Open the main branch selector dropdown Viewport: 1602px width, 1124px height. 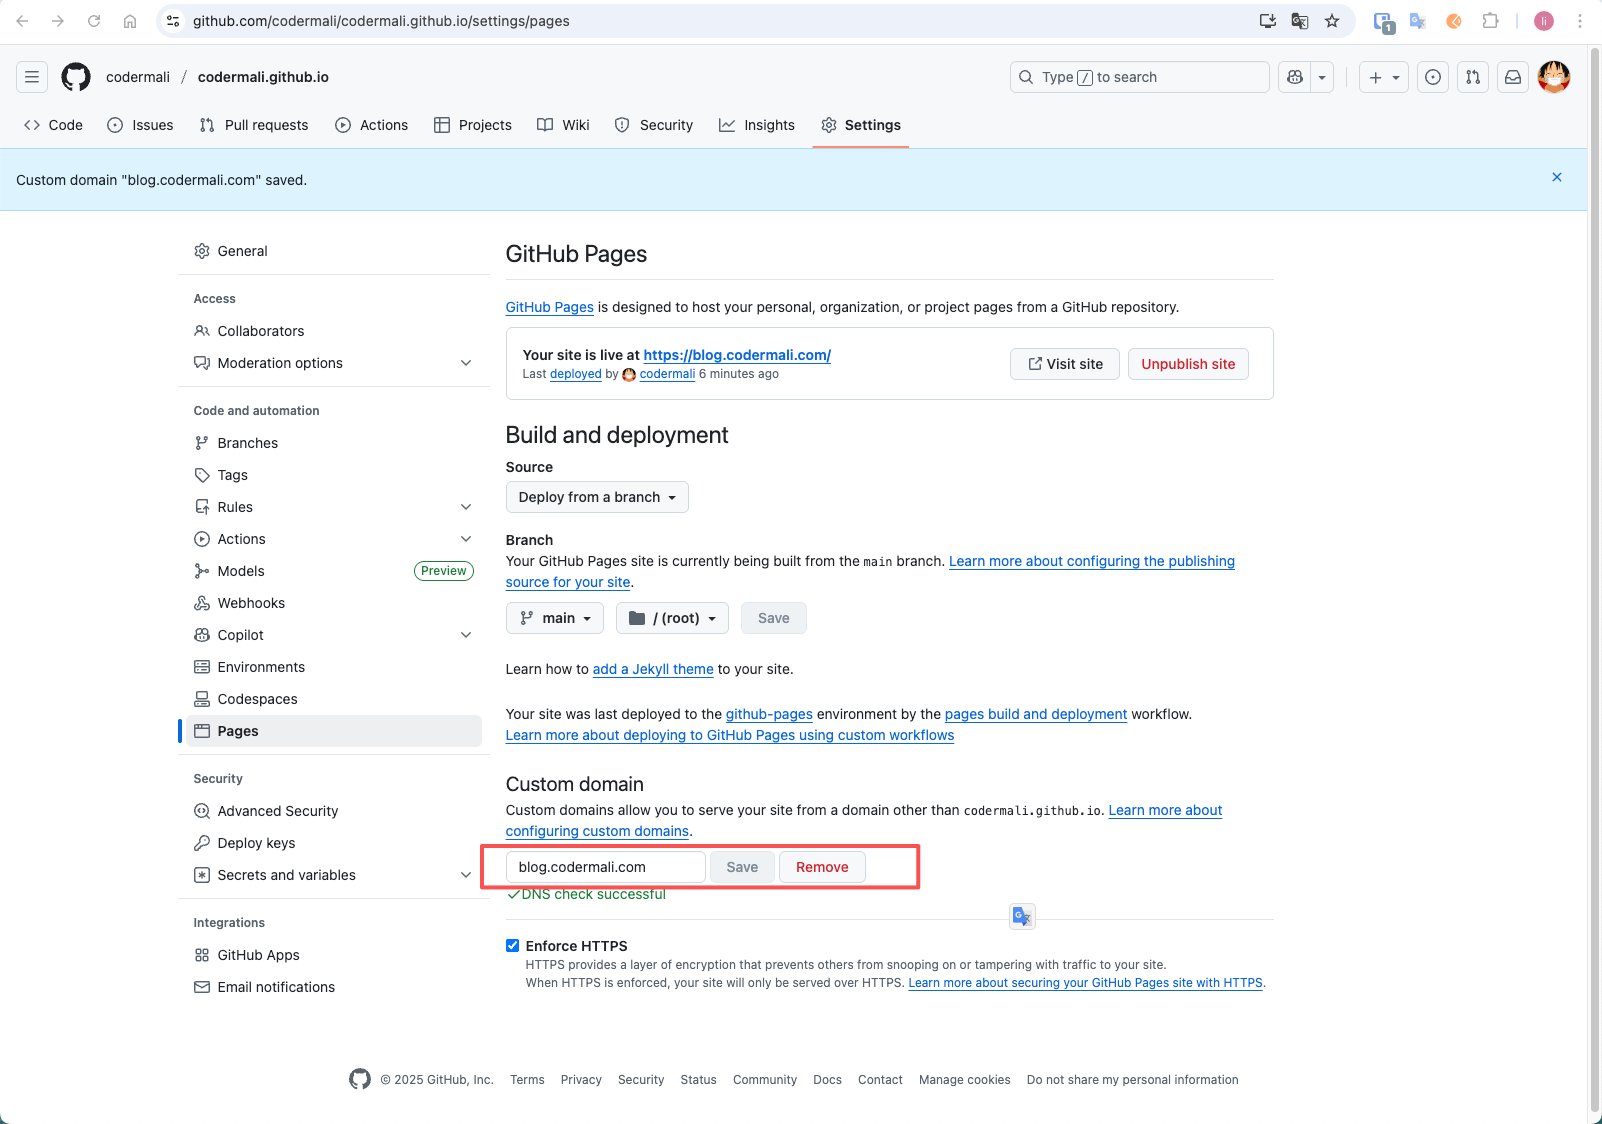click(555, 618)
